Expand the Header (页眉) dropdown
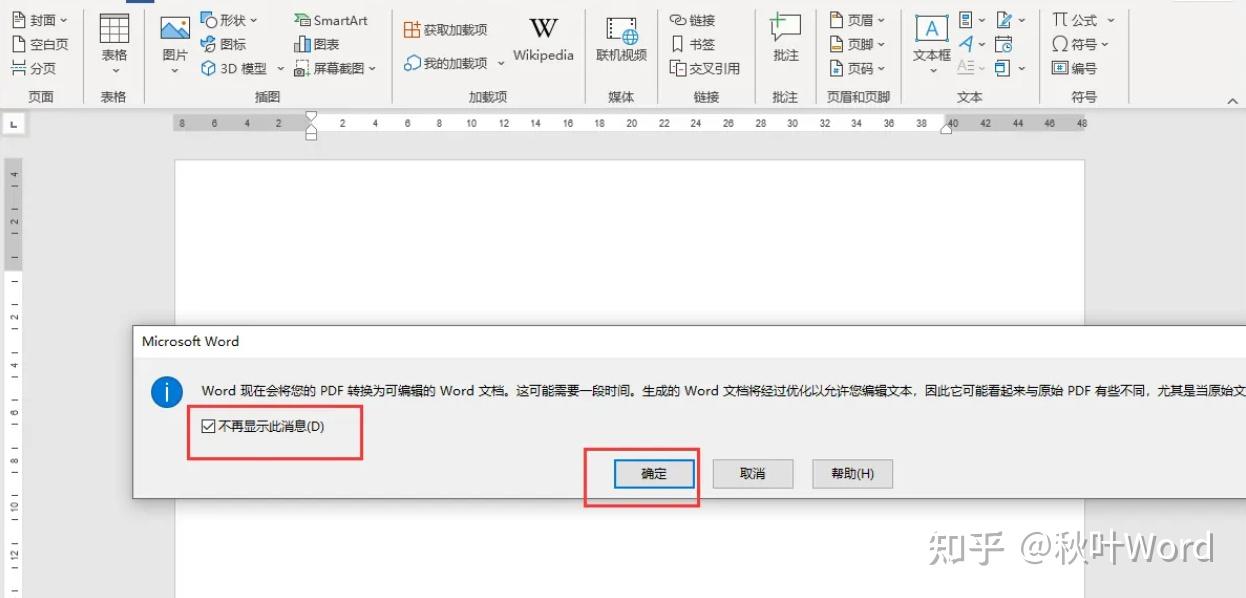Viewport: 1246px width, 598px height. pos(881,20)
